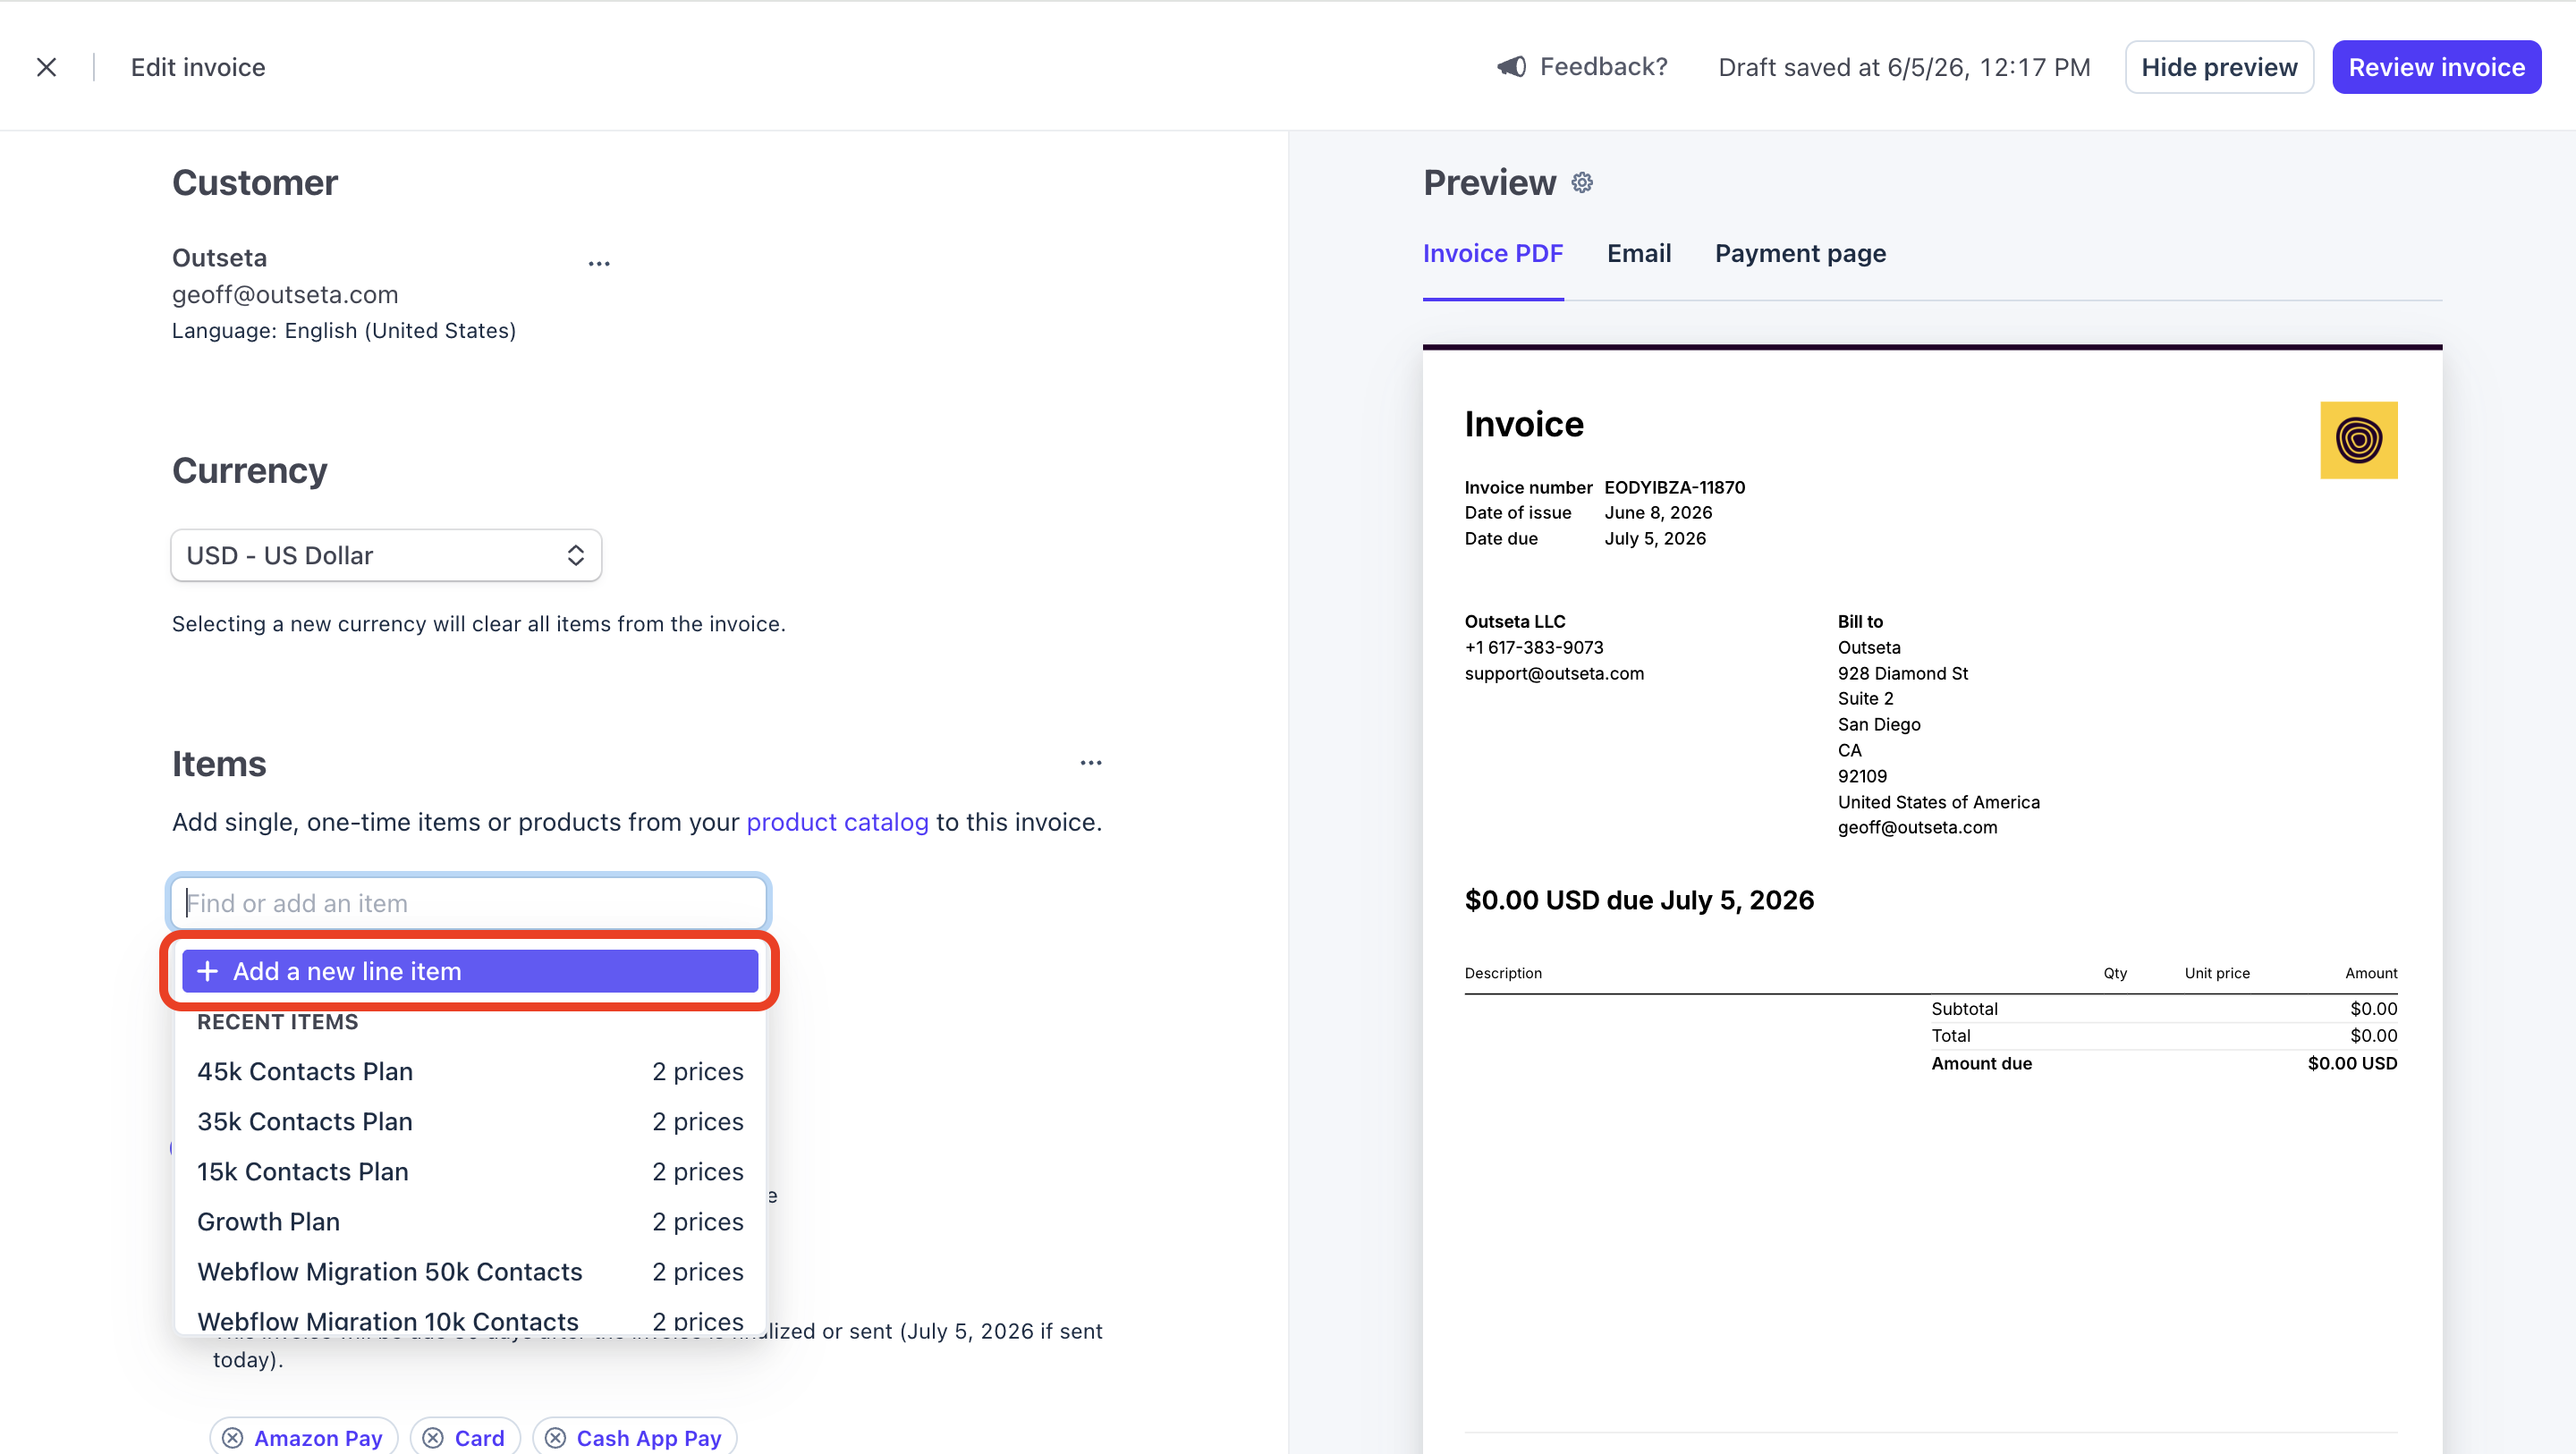This screenshot has width=2576, height=1454.
Task: Open customer options three-dot menu
Action: (x=599, y=264)
